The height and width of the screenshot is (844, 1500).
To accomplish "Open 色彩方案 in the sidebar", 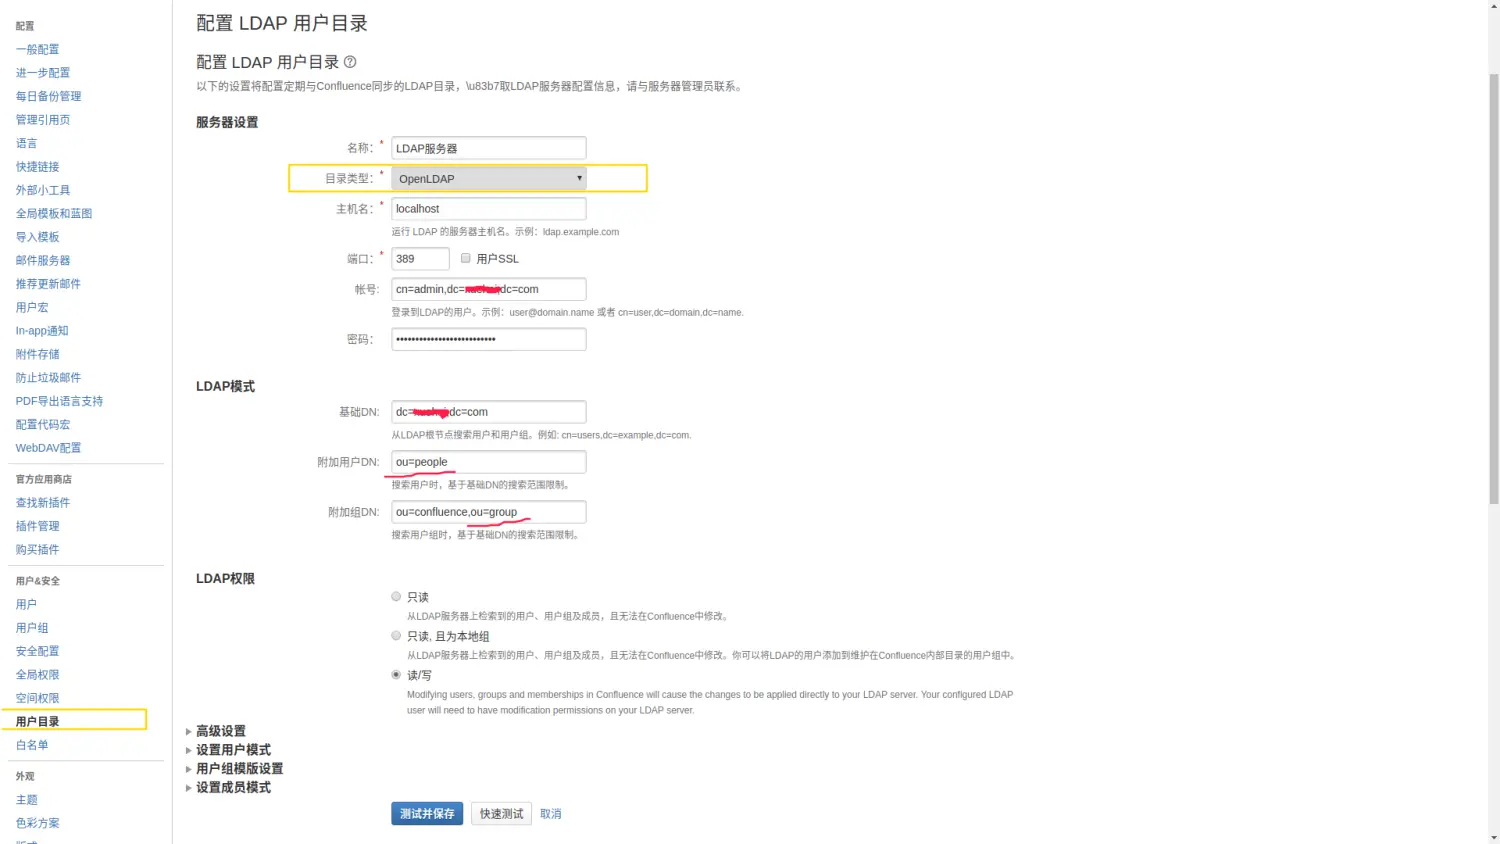I will (x=37, y=823).
